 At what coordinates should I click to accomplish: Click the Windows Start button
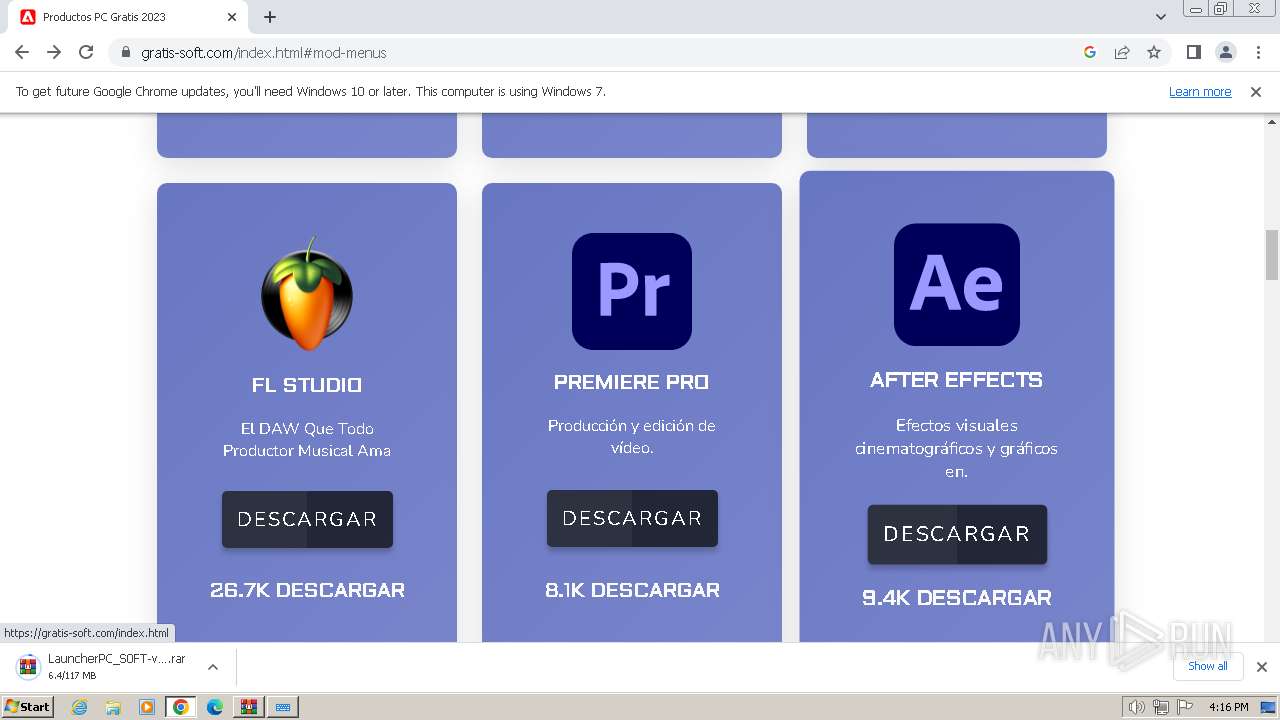coord(28,707)
